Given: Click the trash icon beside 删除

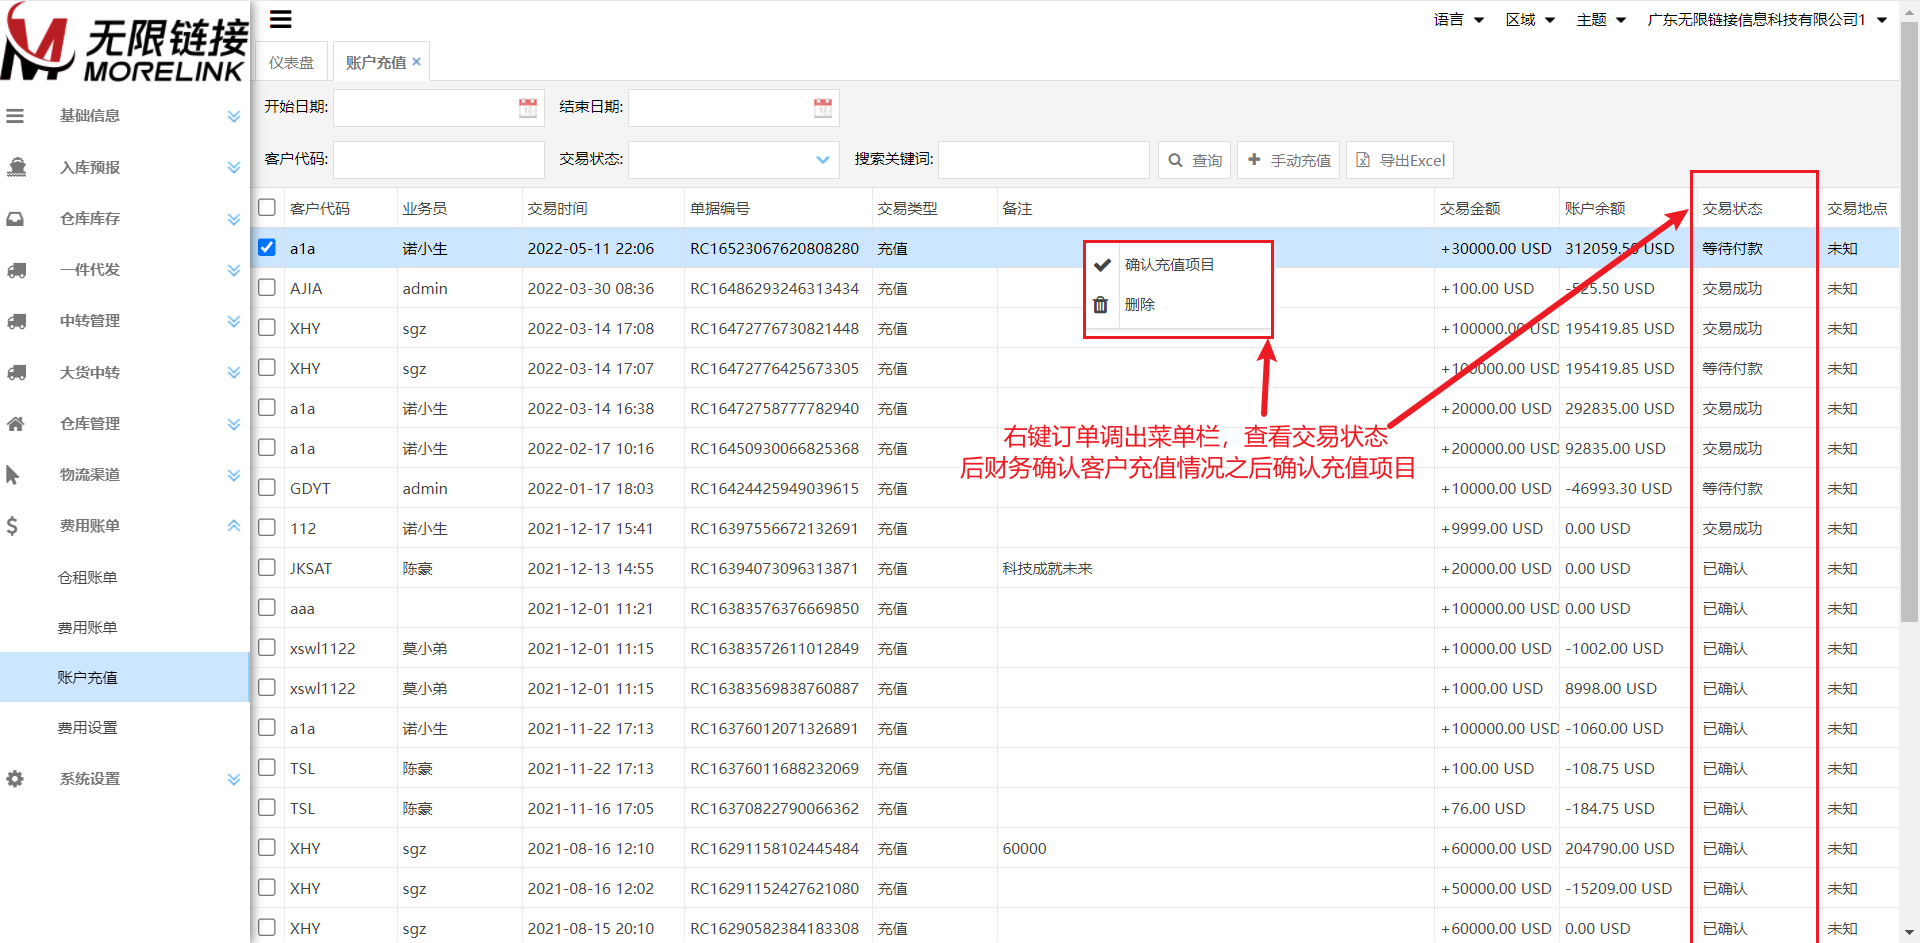Looking at the screenshot, I should [1100, 305].
